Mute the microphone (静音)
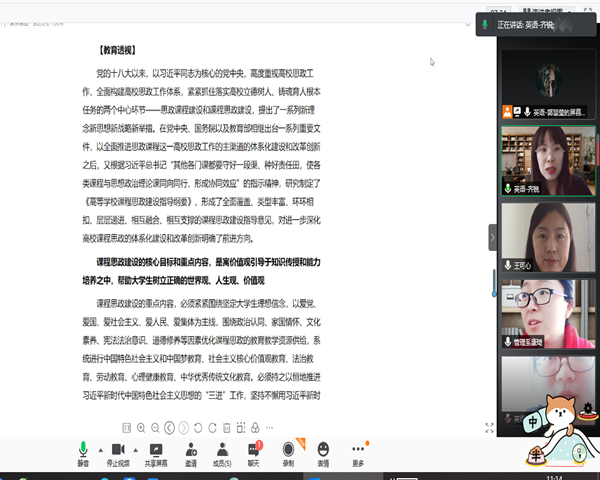 click(x=83, y=451)
